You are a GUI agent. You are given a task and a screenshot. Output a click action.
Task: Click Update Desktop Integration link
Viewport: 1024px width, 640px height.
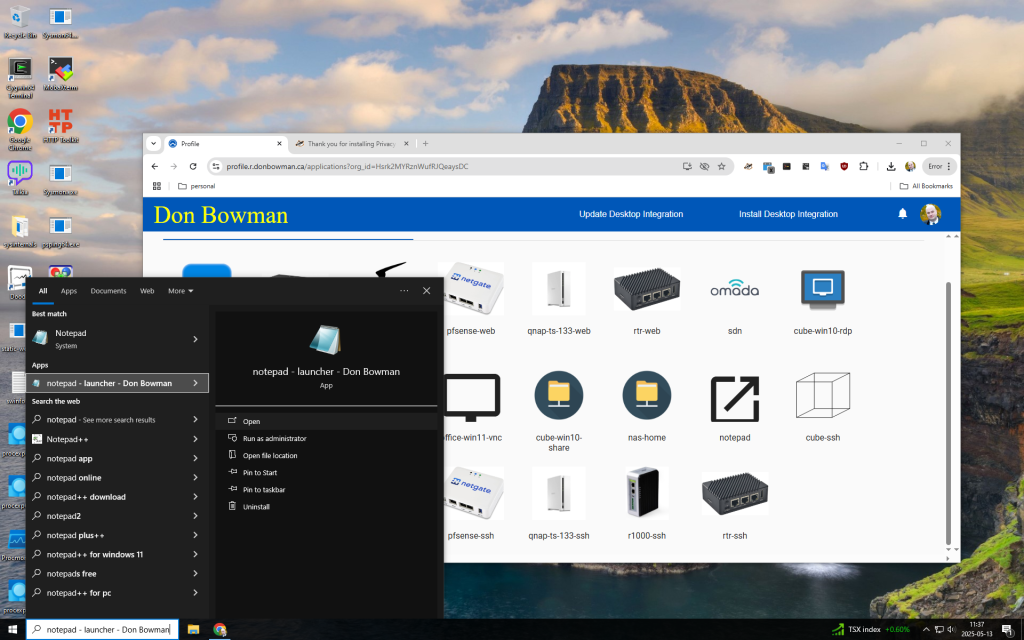click(x=631, y=214)
